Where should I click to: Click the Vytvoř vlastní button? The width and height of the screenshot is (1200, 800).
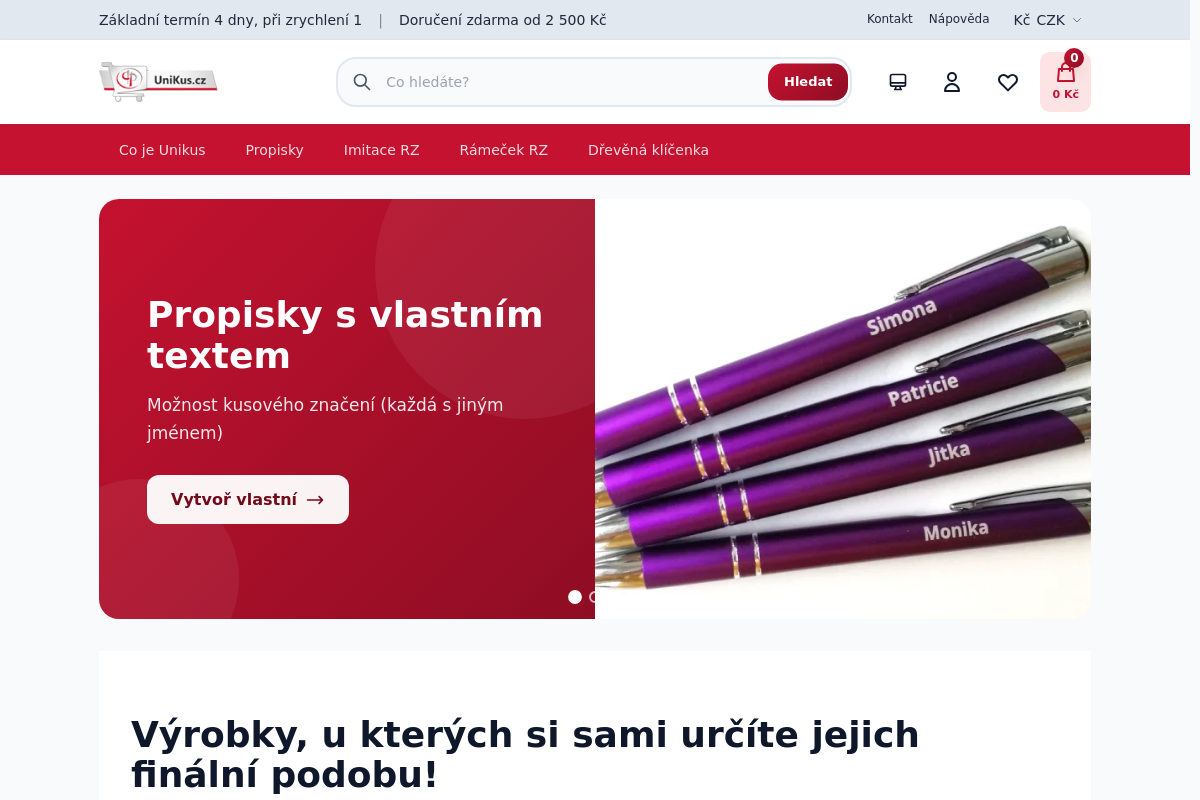[248, 499]
